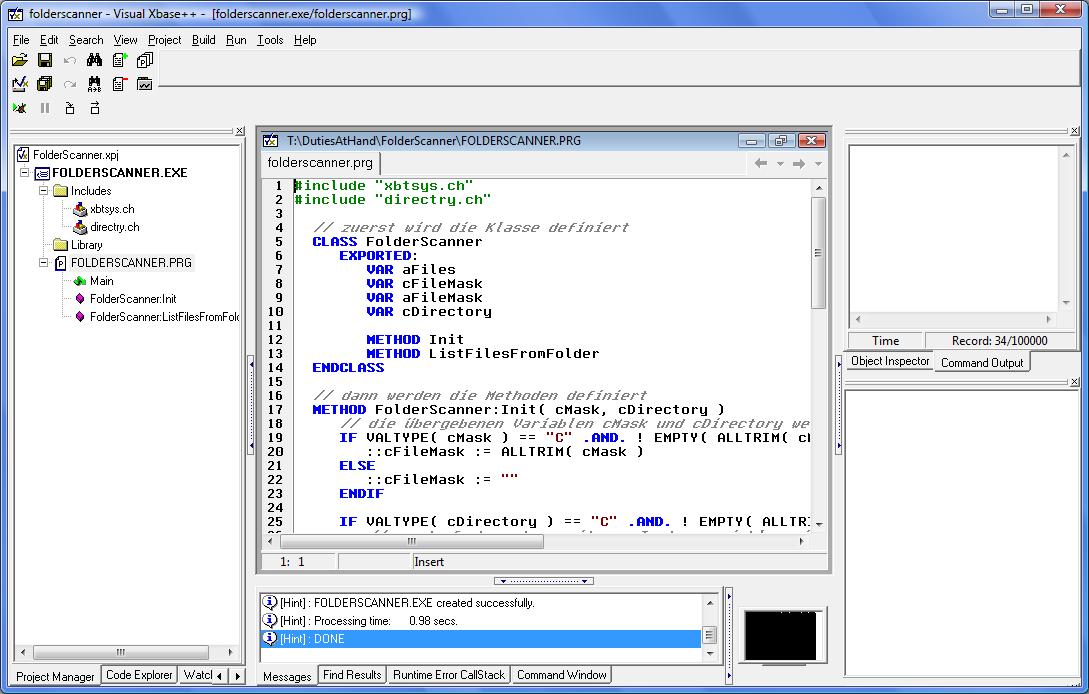Select the FolderScanner:ListFilesFromFolder tree item

point(165,317)
